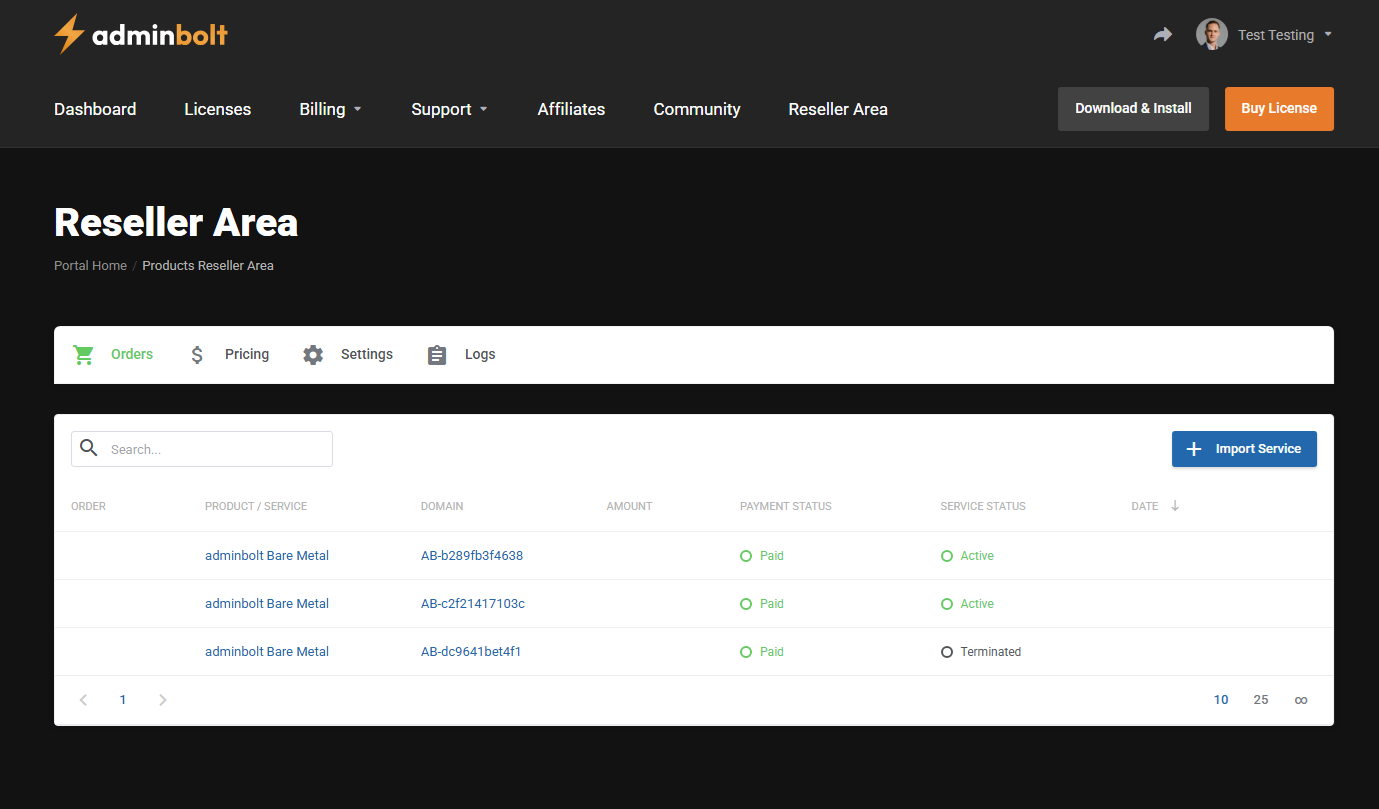This screenshot has height=809, width=1379.
Task: Click the share arrow icon in header
Action: [x=1162, y=35]
